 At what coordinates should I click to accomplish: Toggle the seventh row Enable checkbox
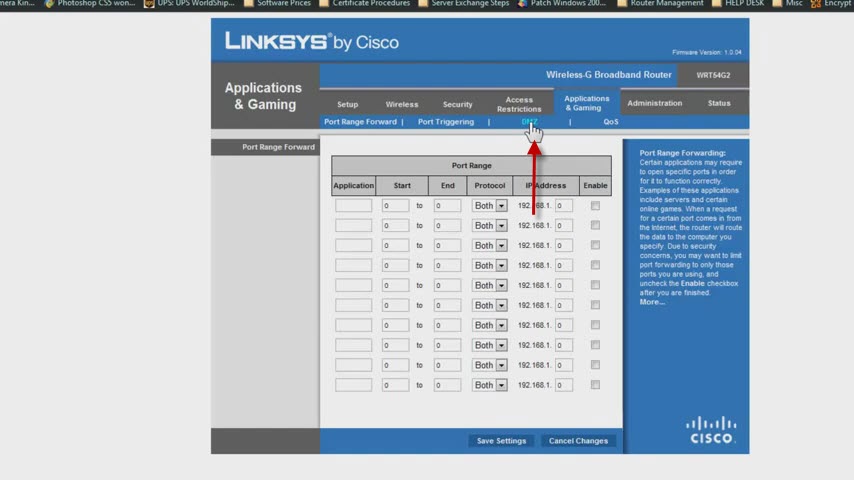[x=595, y=325]
